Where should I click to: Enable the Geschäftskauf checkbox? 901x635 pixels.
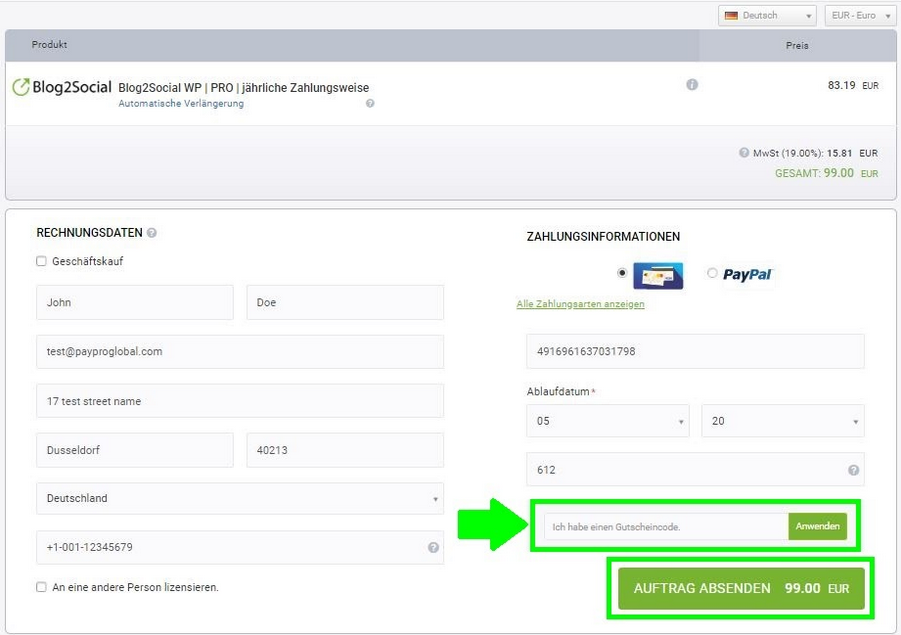click(x=41, y=261)
